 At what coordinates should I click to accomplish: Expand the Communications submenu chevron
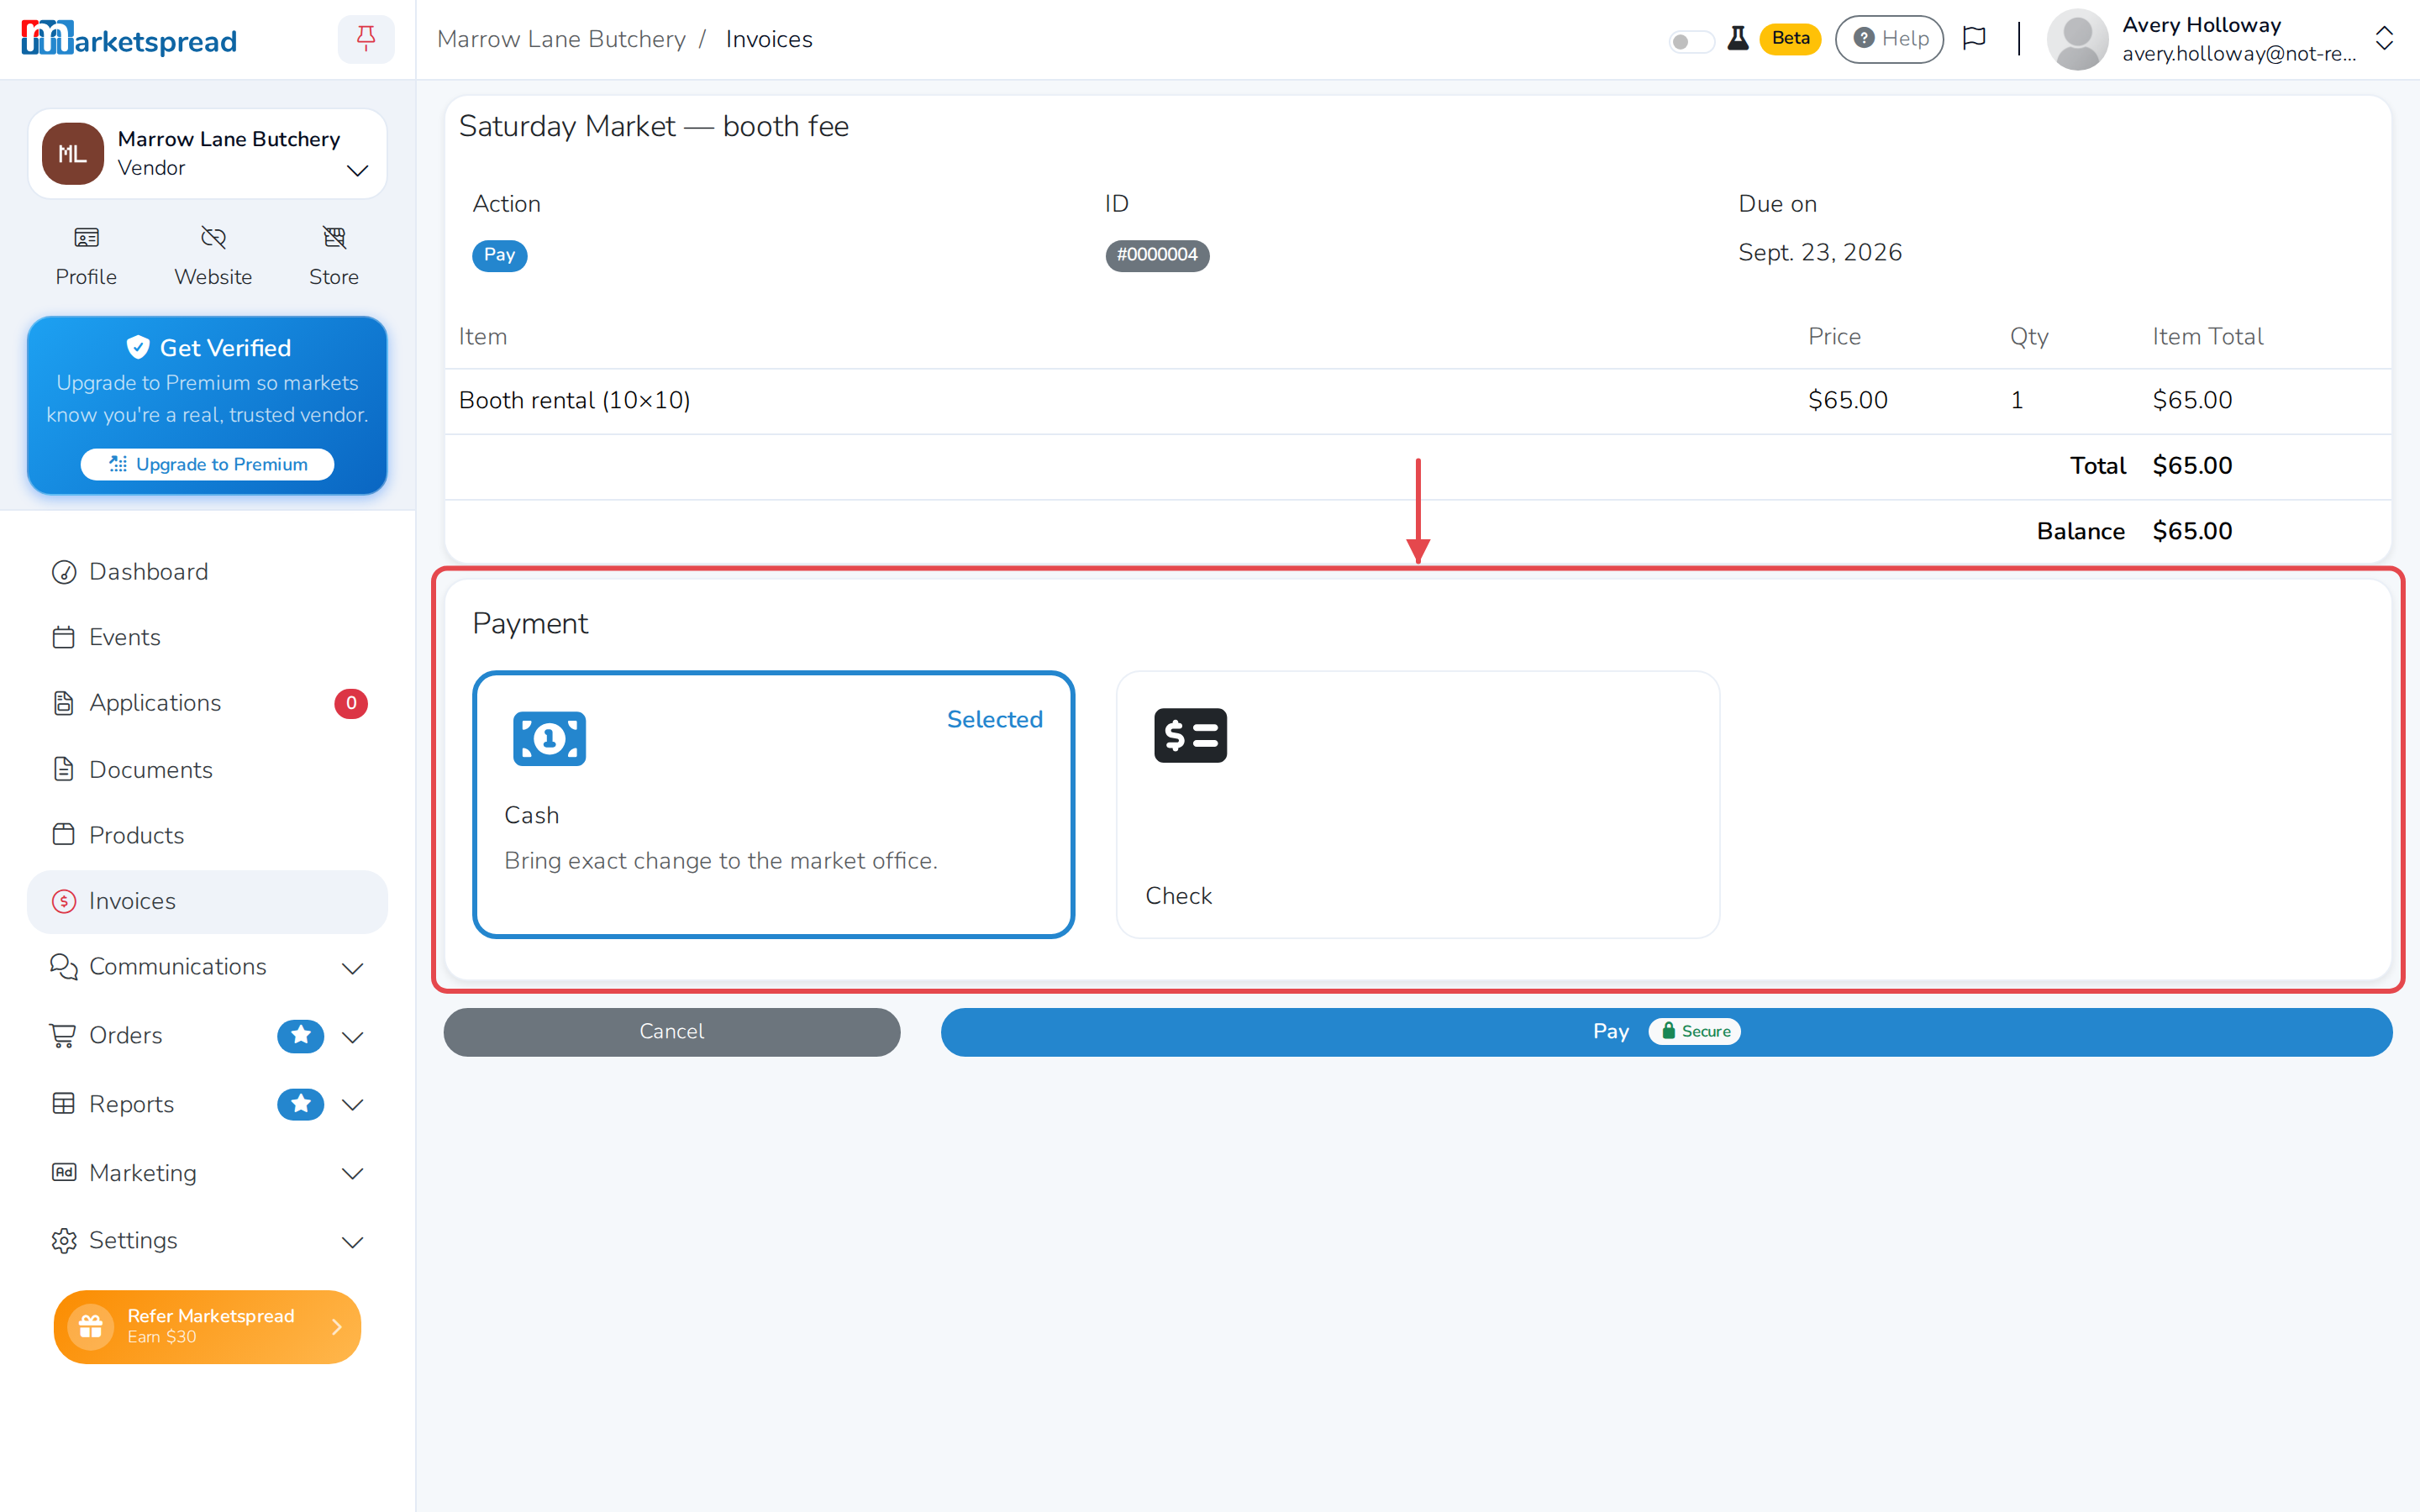[352, 968]
